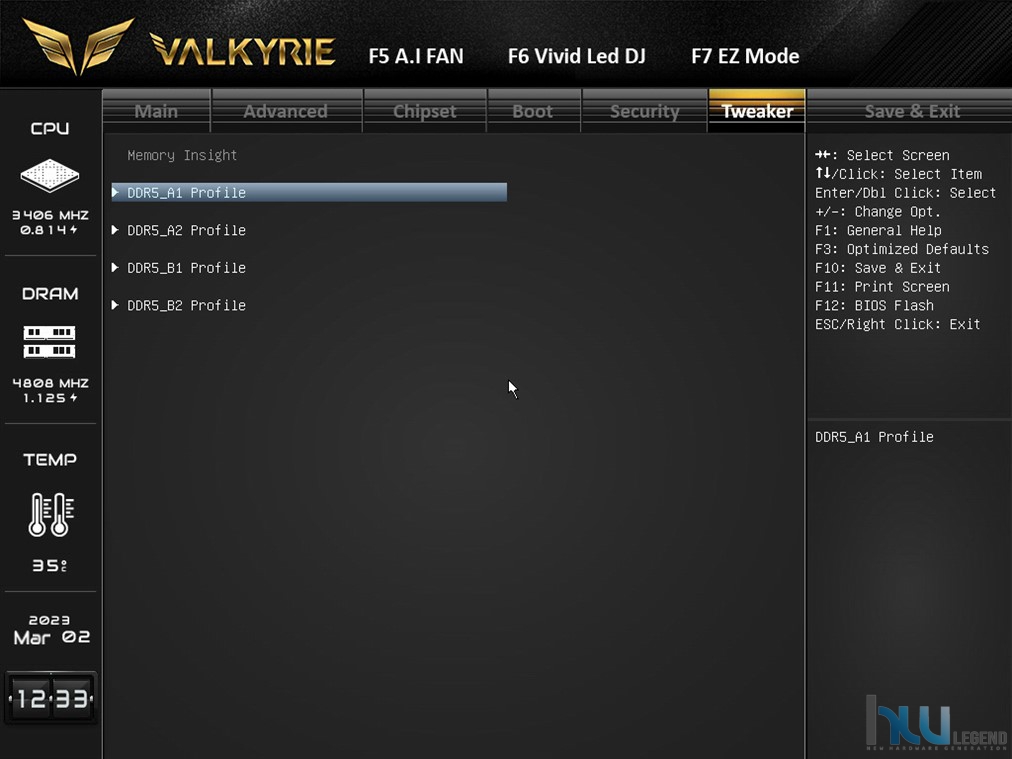1012x759 pixels.
Task: Open the DDR5_B2 Profile entry
Action: coord(187,305)
